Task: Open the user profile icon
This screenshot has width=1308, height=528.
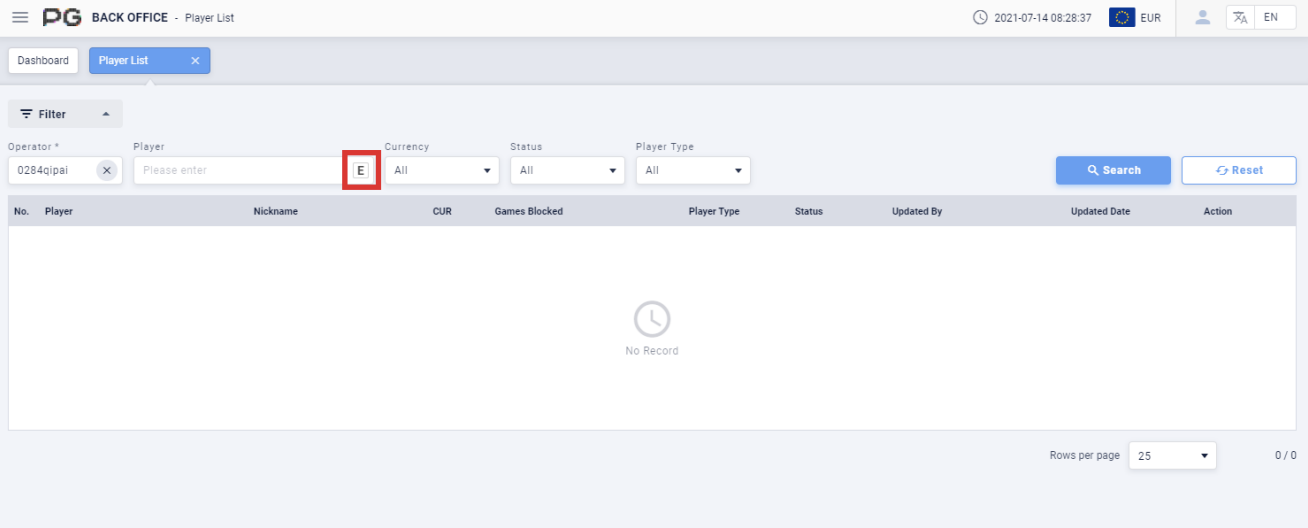Action: (1203, 18)
